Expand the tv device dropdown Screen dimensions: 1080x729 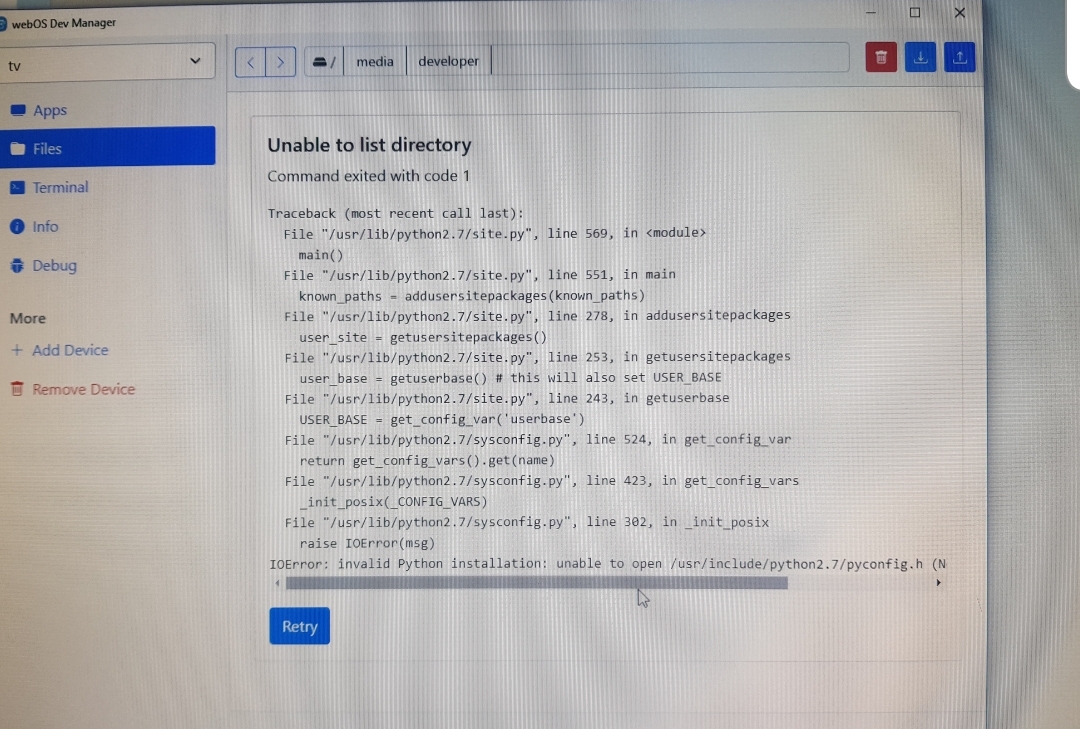(107, 64)
